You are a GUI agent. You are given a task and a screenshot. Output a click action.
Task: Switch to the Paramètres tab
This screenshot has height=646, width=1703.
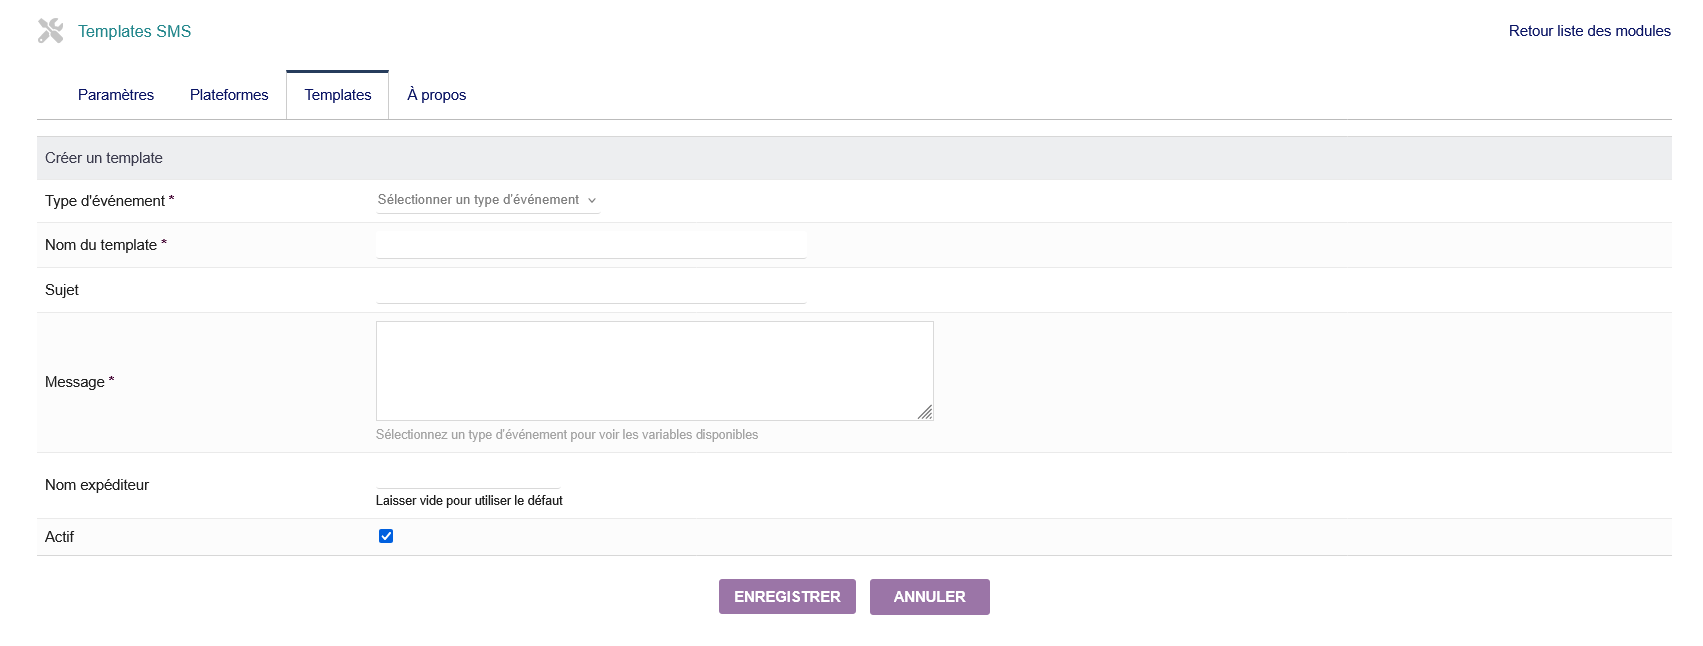click(x=116, y=95)
